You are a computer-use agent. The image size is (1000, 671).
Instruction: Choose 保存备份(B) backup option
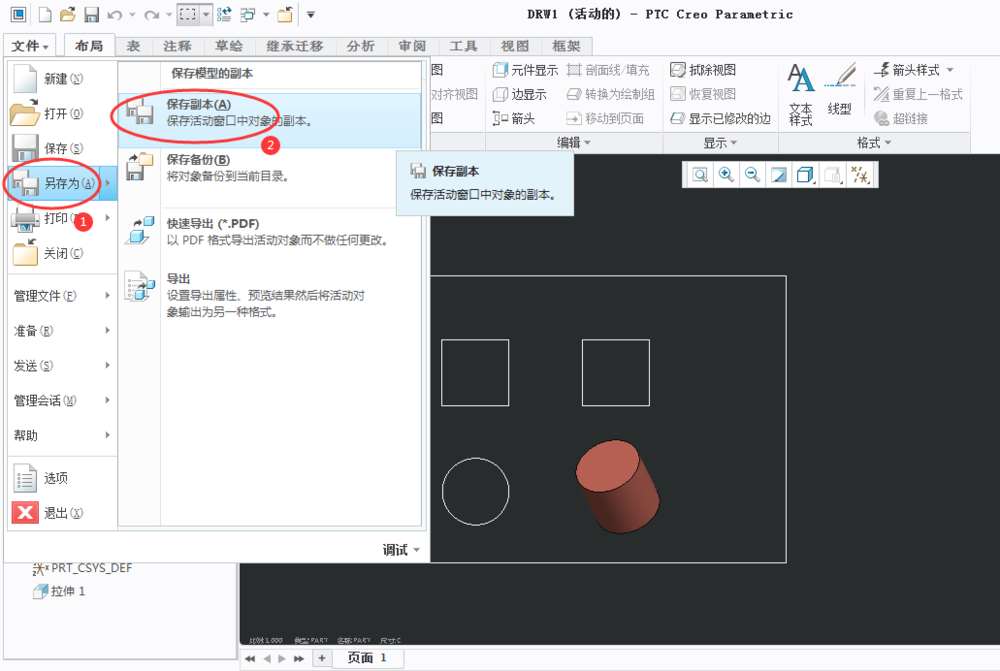269,168
